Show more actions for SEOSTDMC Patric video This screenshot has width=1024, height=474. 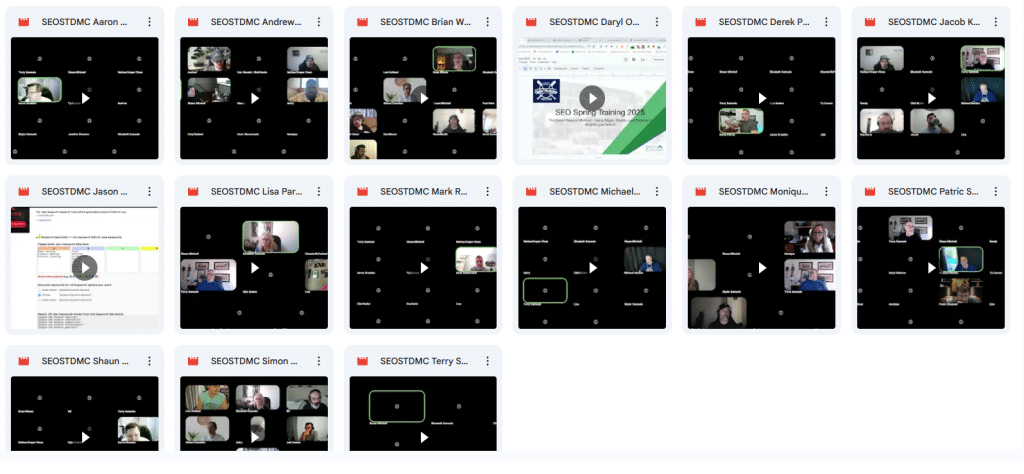pyautogui.click(x=996, y=192)
